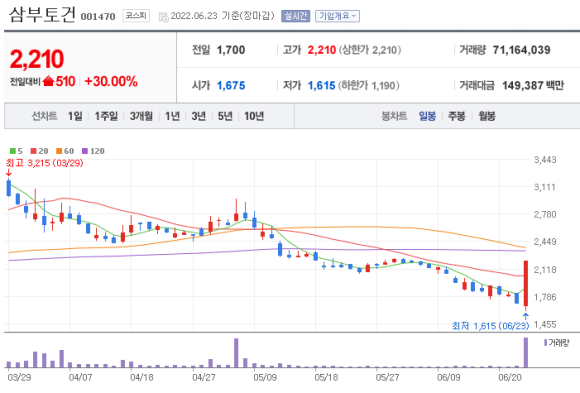
Task: Click the tallest volume bar near 05/09
Action: tap(236, 353)
